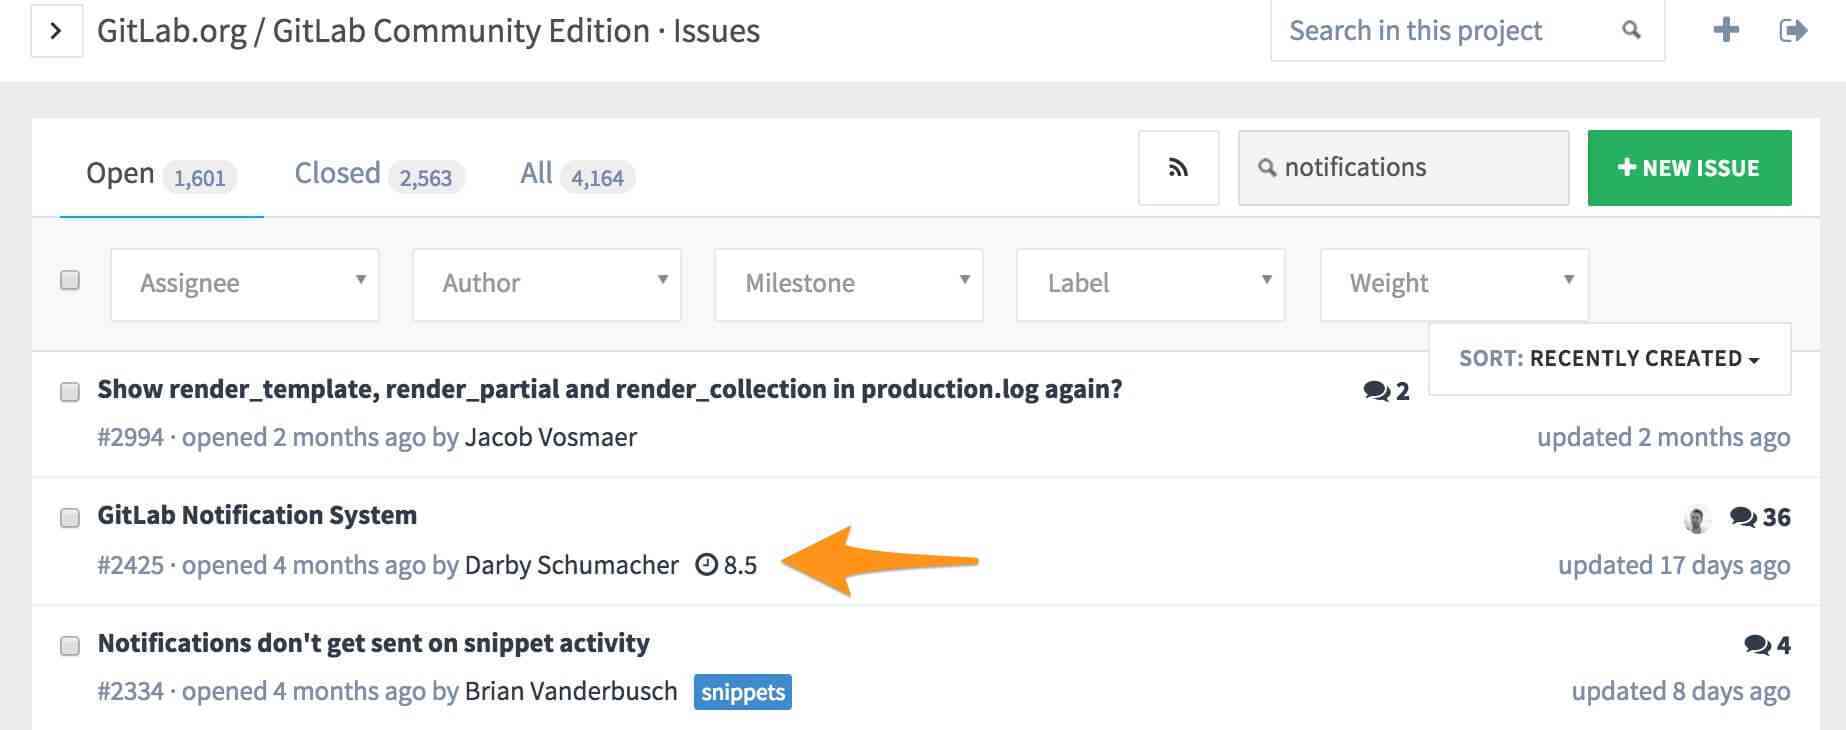This screenshot has width=1846, height=730.
Task: Toggle the select-all issues checkbox
Action: tap(70, 281)
